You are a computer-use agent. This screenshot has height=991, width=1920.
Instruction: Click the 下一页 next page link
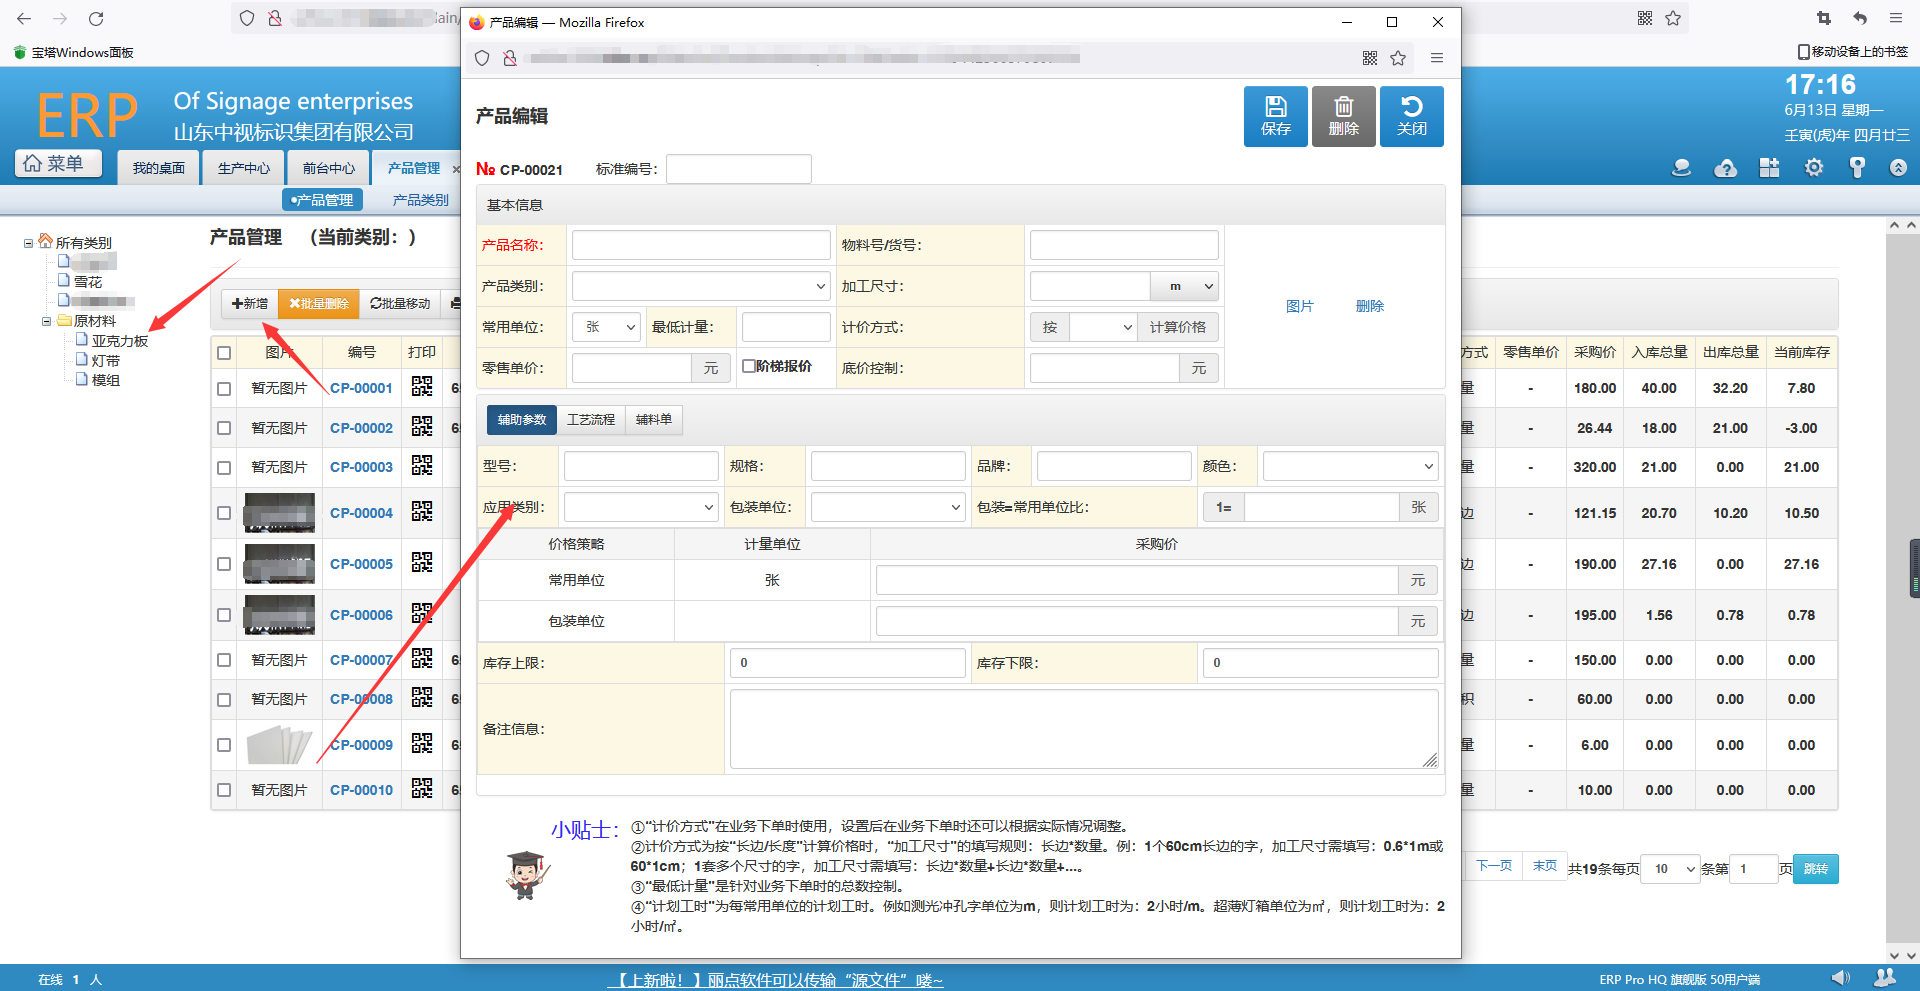1494,866
